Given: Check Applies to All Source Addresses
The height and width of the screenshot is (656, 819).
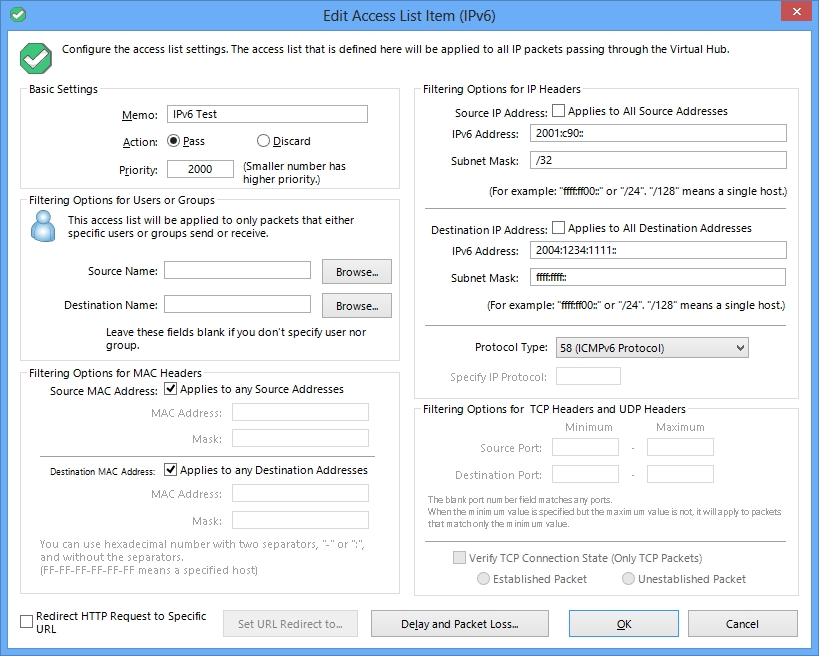Looking at the screenshot, I should point(558,111).
